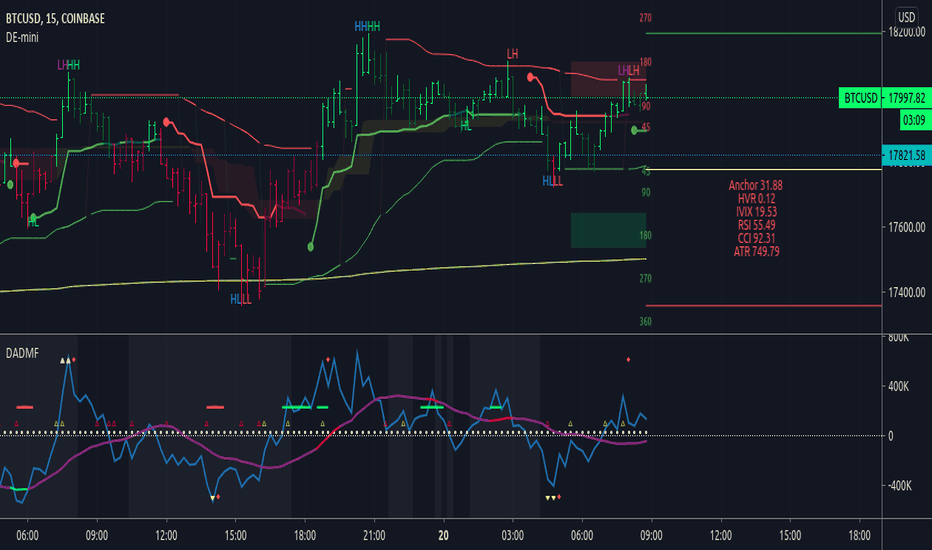Click the BTCUSD green price tag
Viewport: 932px width, 550px height.
pos(860,98)
